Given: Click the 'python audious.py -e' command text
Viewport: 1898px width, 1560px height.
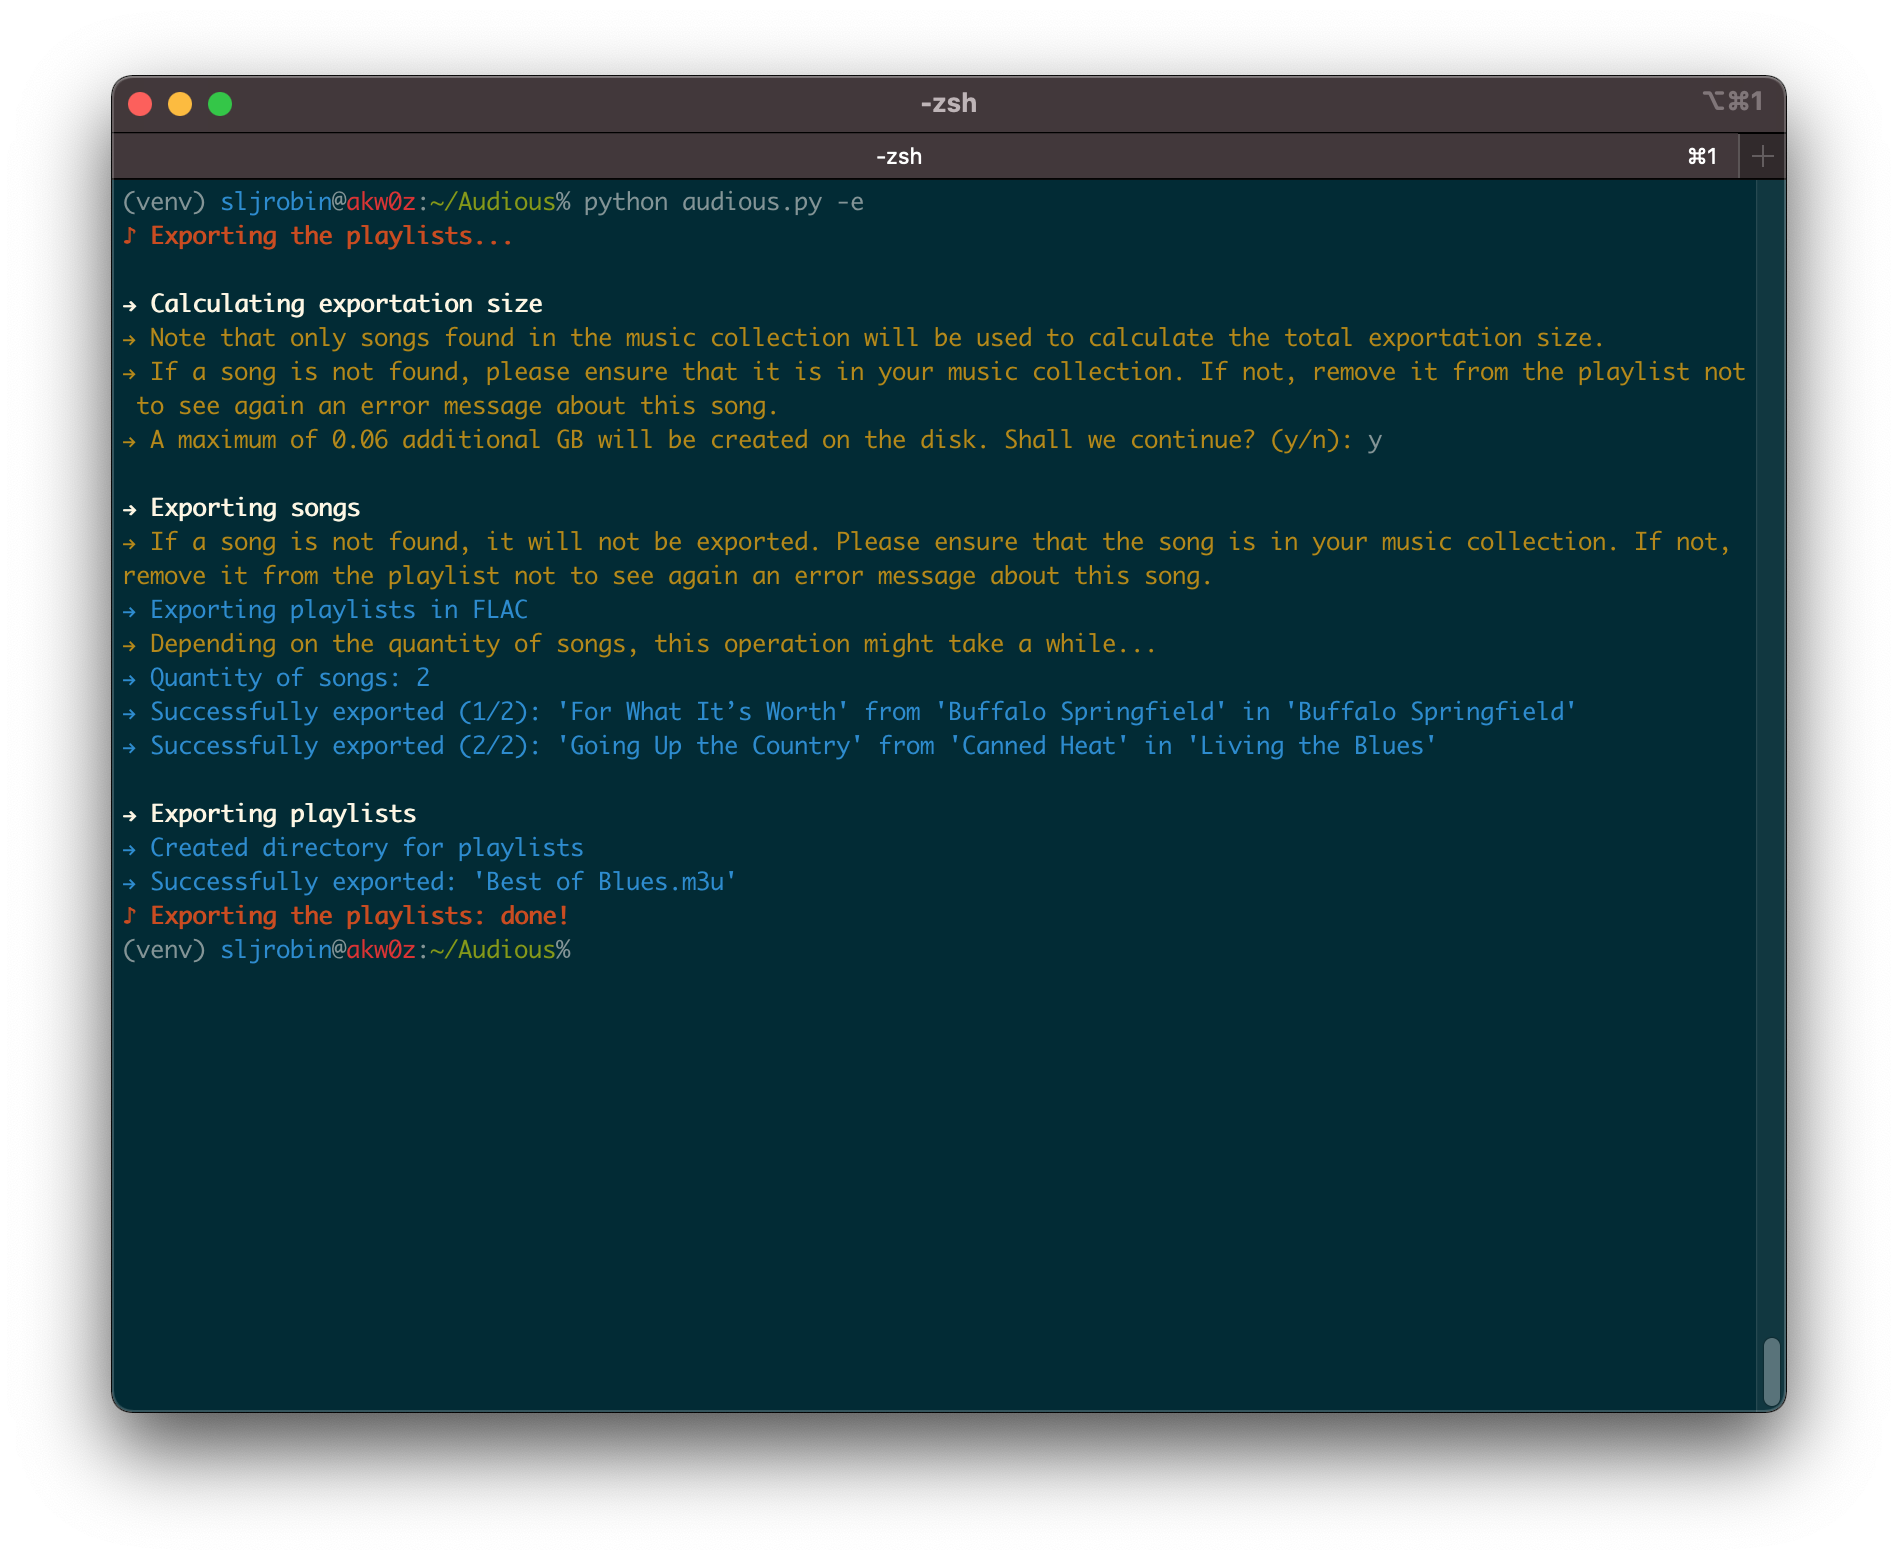Looking at the screenshot, I should (723, 202).
